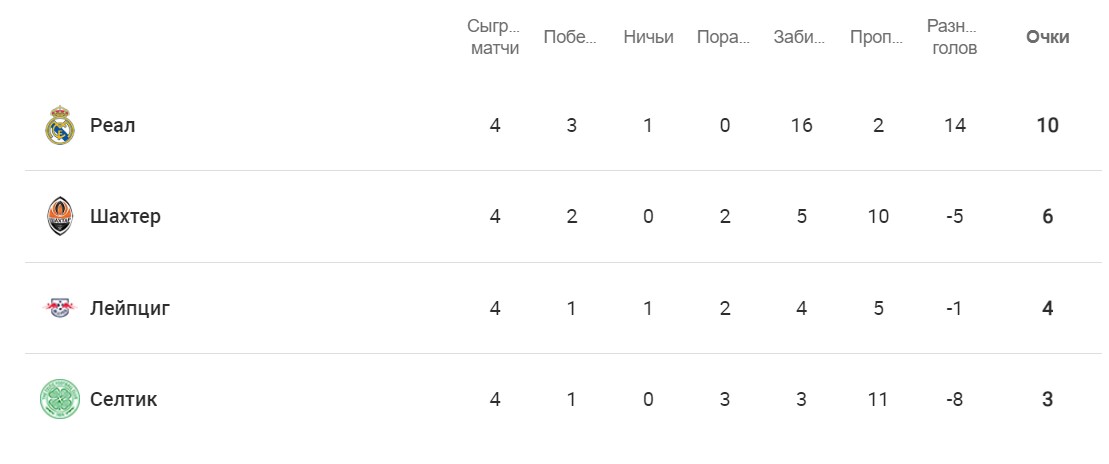Click the truncated Побе... column header
This screenshot has width=1109, height=464.
[571, 37]
